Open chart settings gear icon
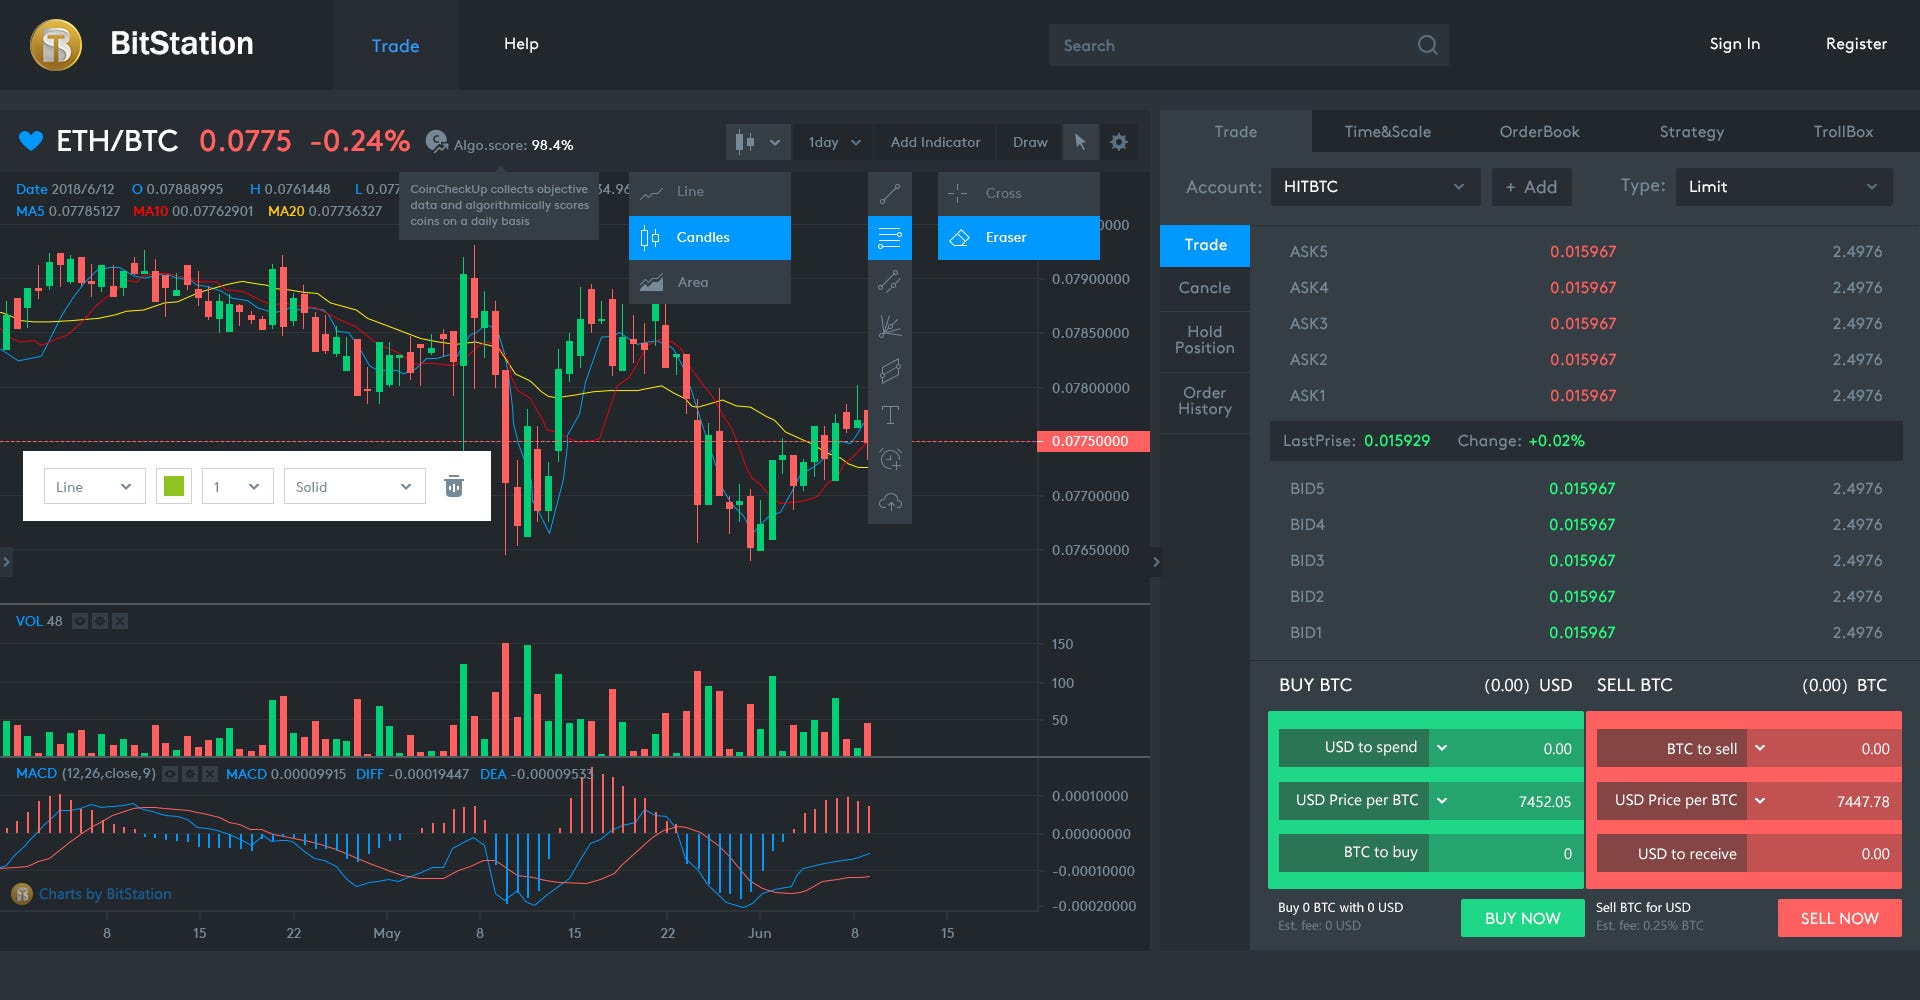The image size is (1920, 1000). (x=1119, y=142)
